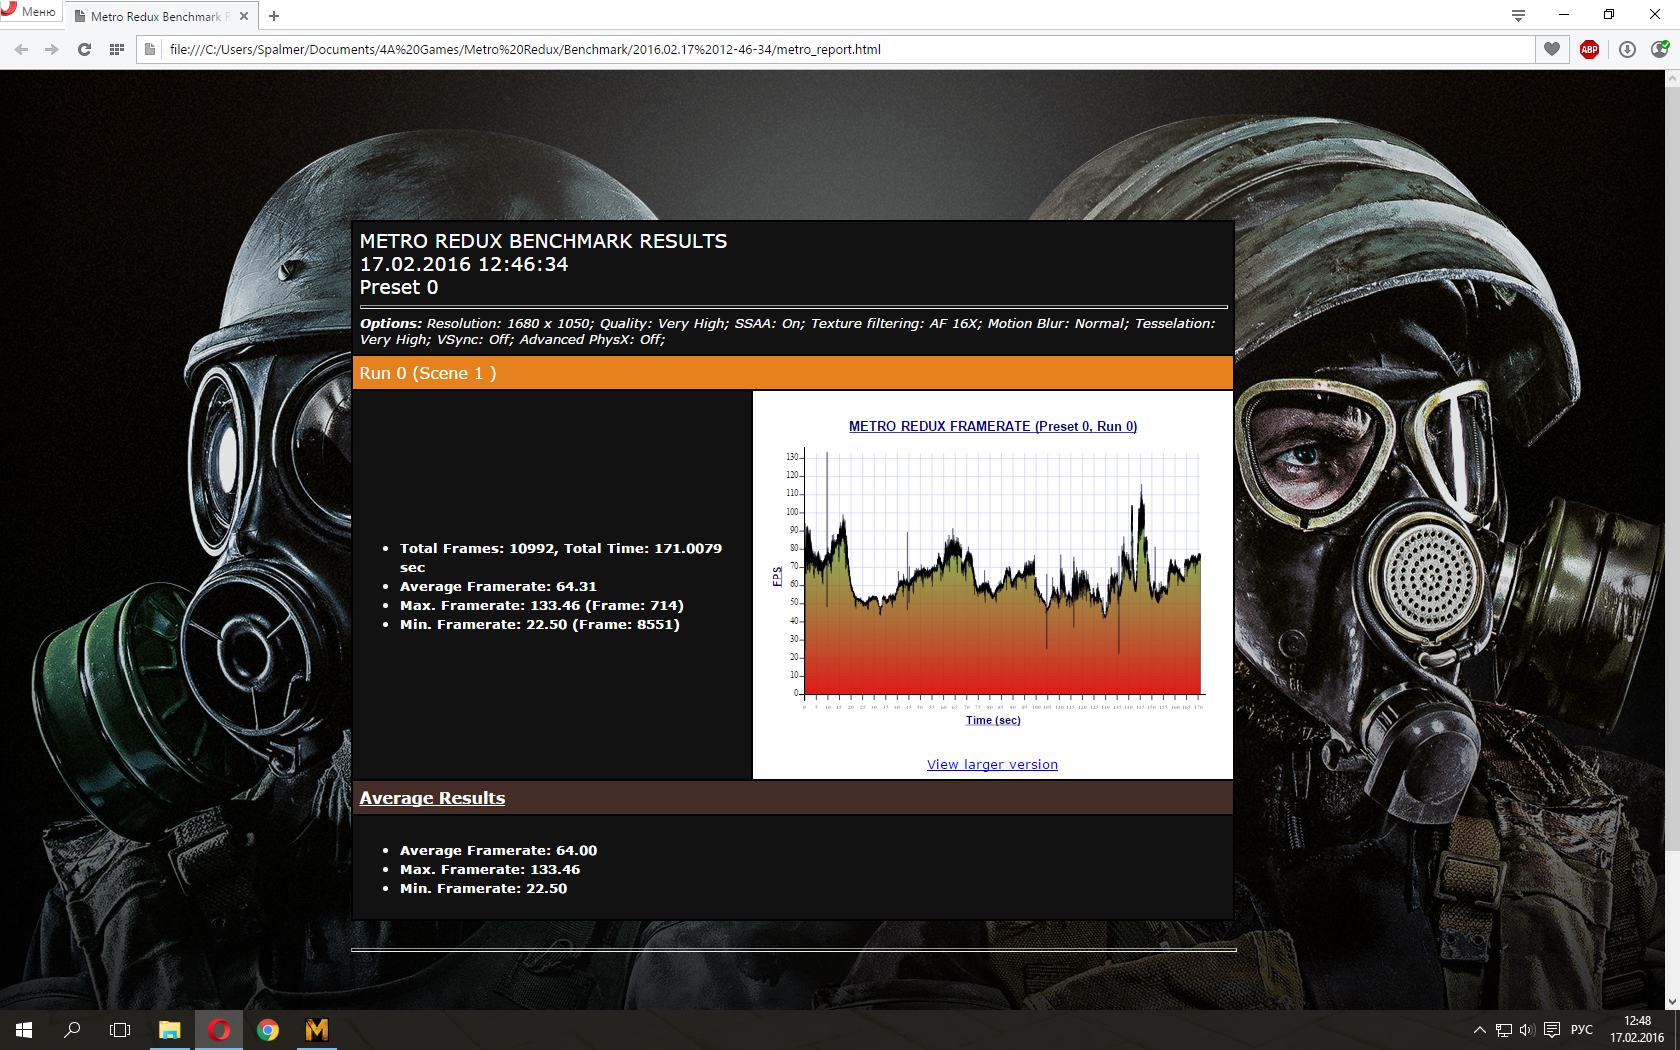1680x1050 pixels.
Task: Open a new browser tab
Action: [274, 16]
